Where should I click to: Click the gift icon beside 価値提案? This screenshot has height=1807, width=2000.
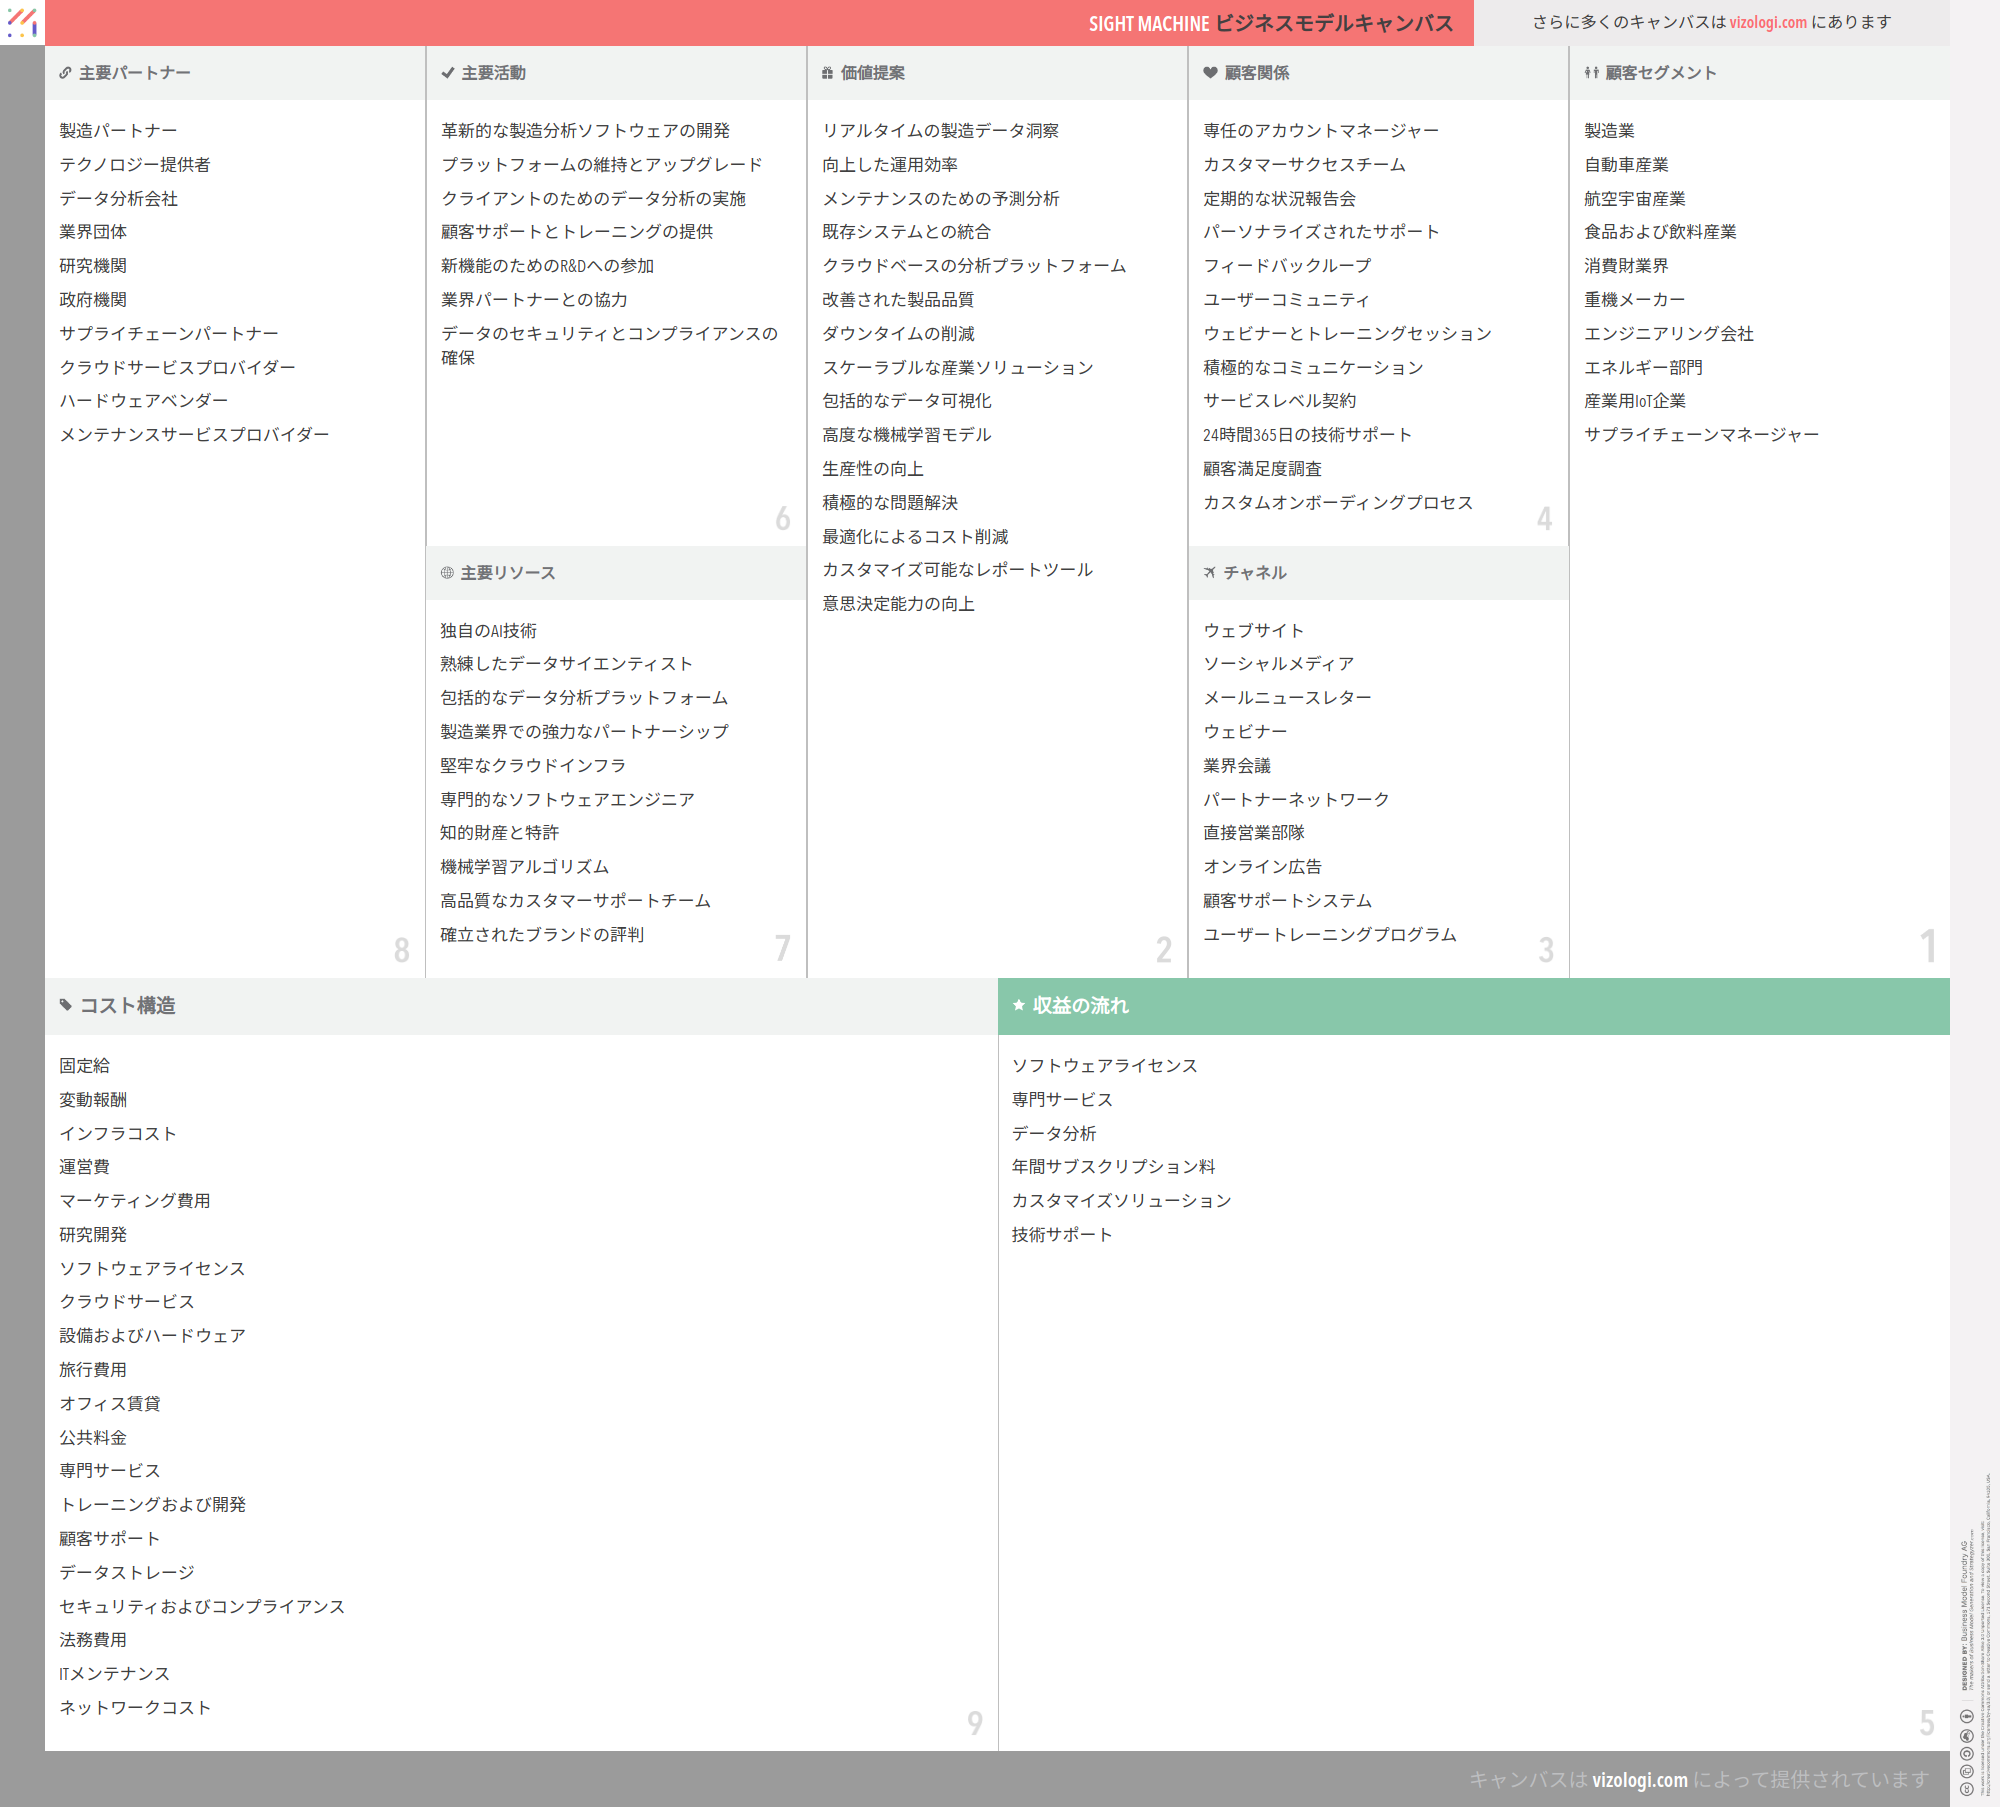pos(827,73)
